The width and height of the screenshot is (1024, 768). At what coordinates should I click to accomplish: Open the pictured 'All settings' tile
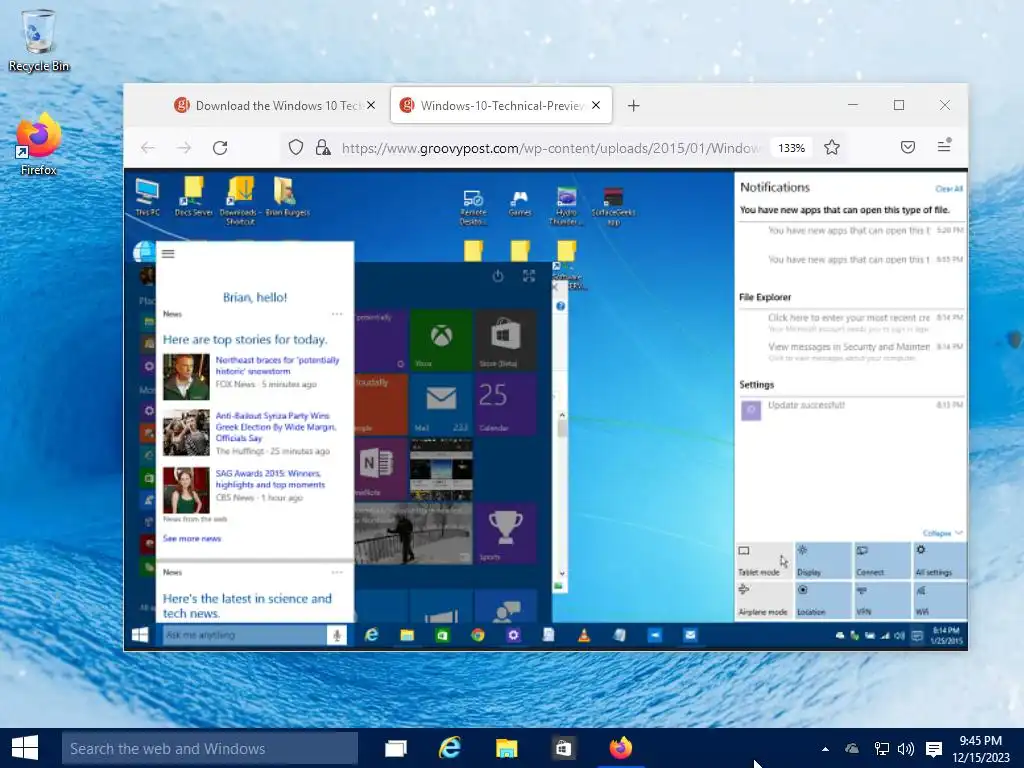pos(938,560)
